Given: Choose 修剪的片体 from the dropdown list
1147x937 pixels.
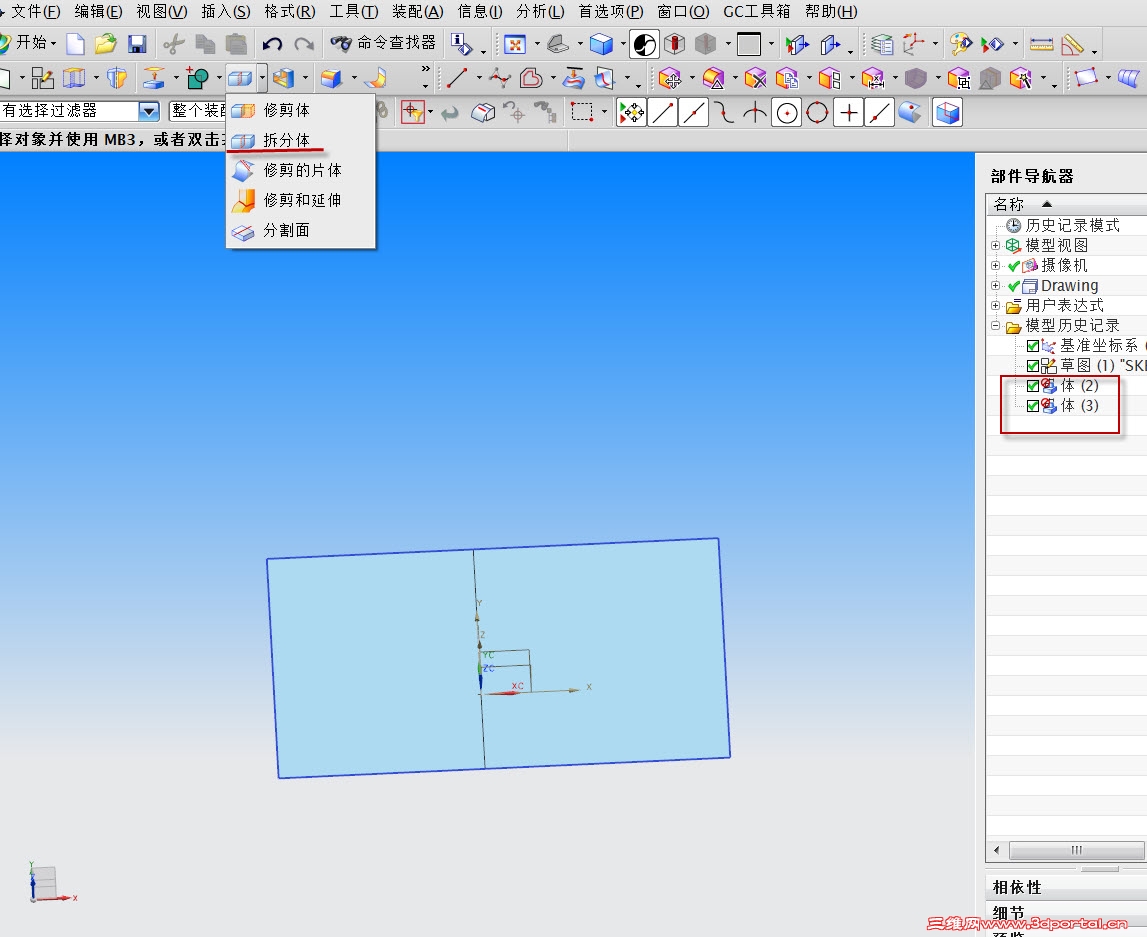Looking at the screenshot, I should [x=301, y=170].
